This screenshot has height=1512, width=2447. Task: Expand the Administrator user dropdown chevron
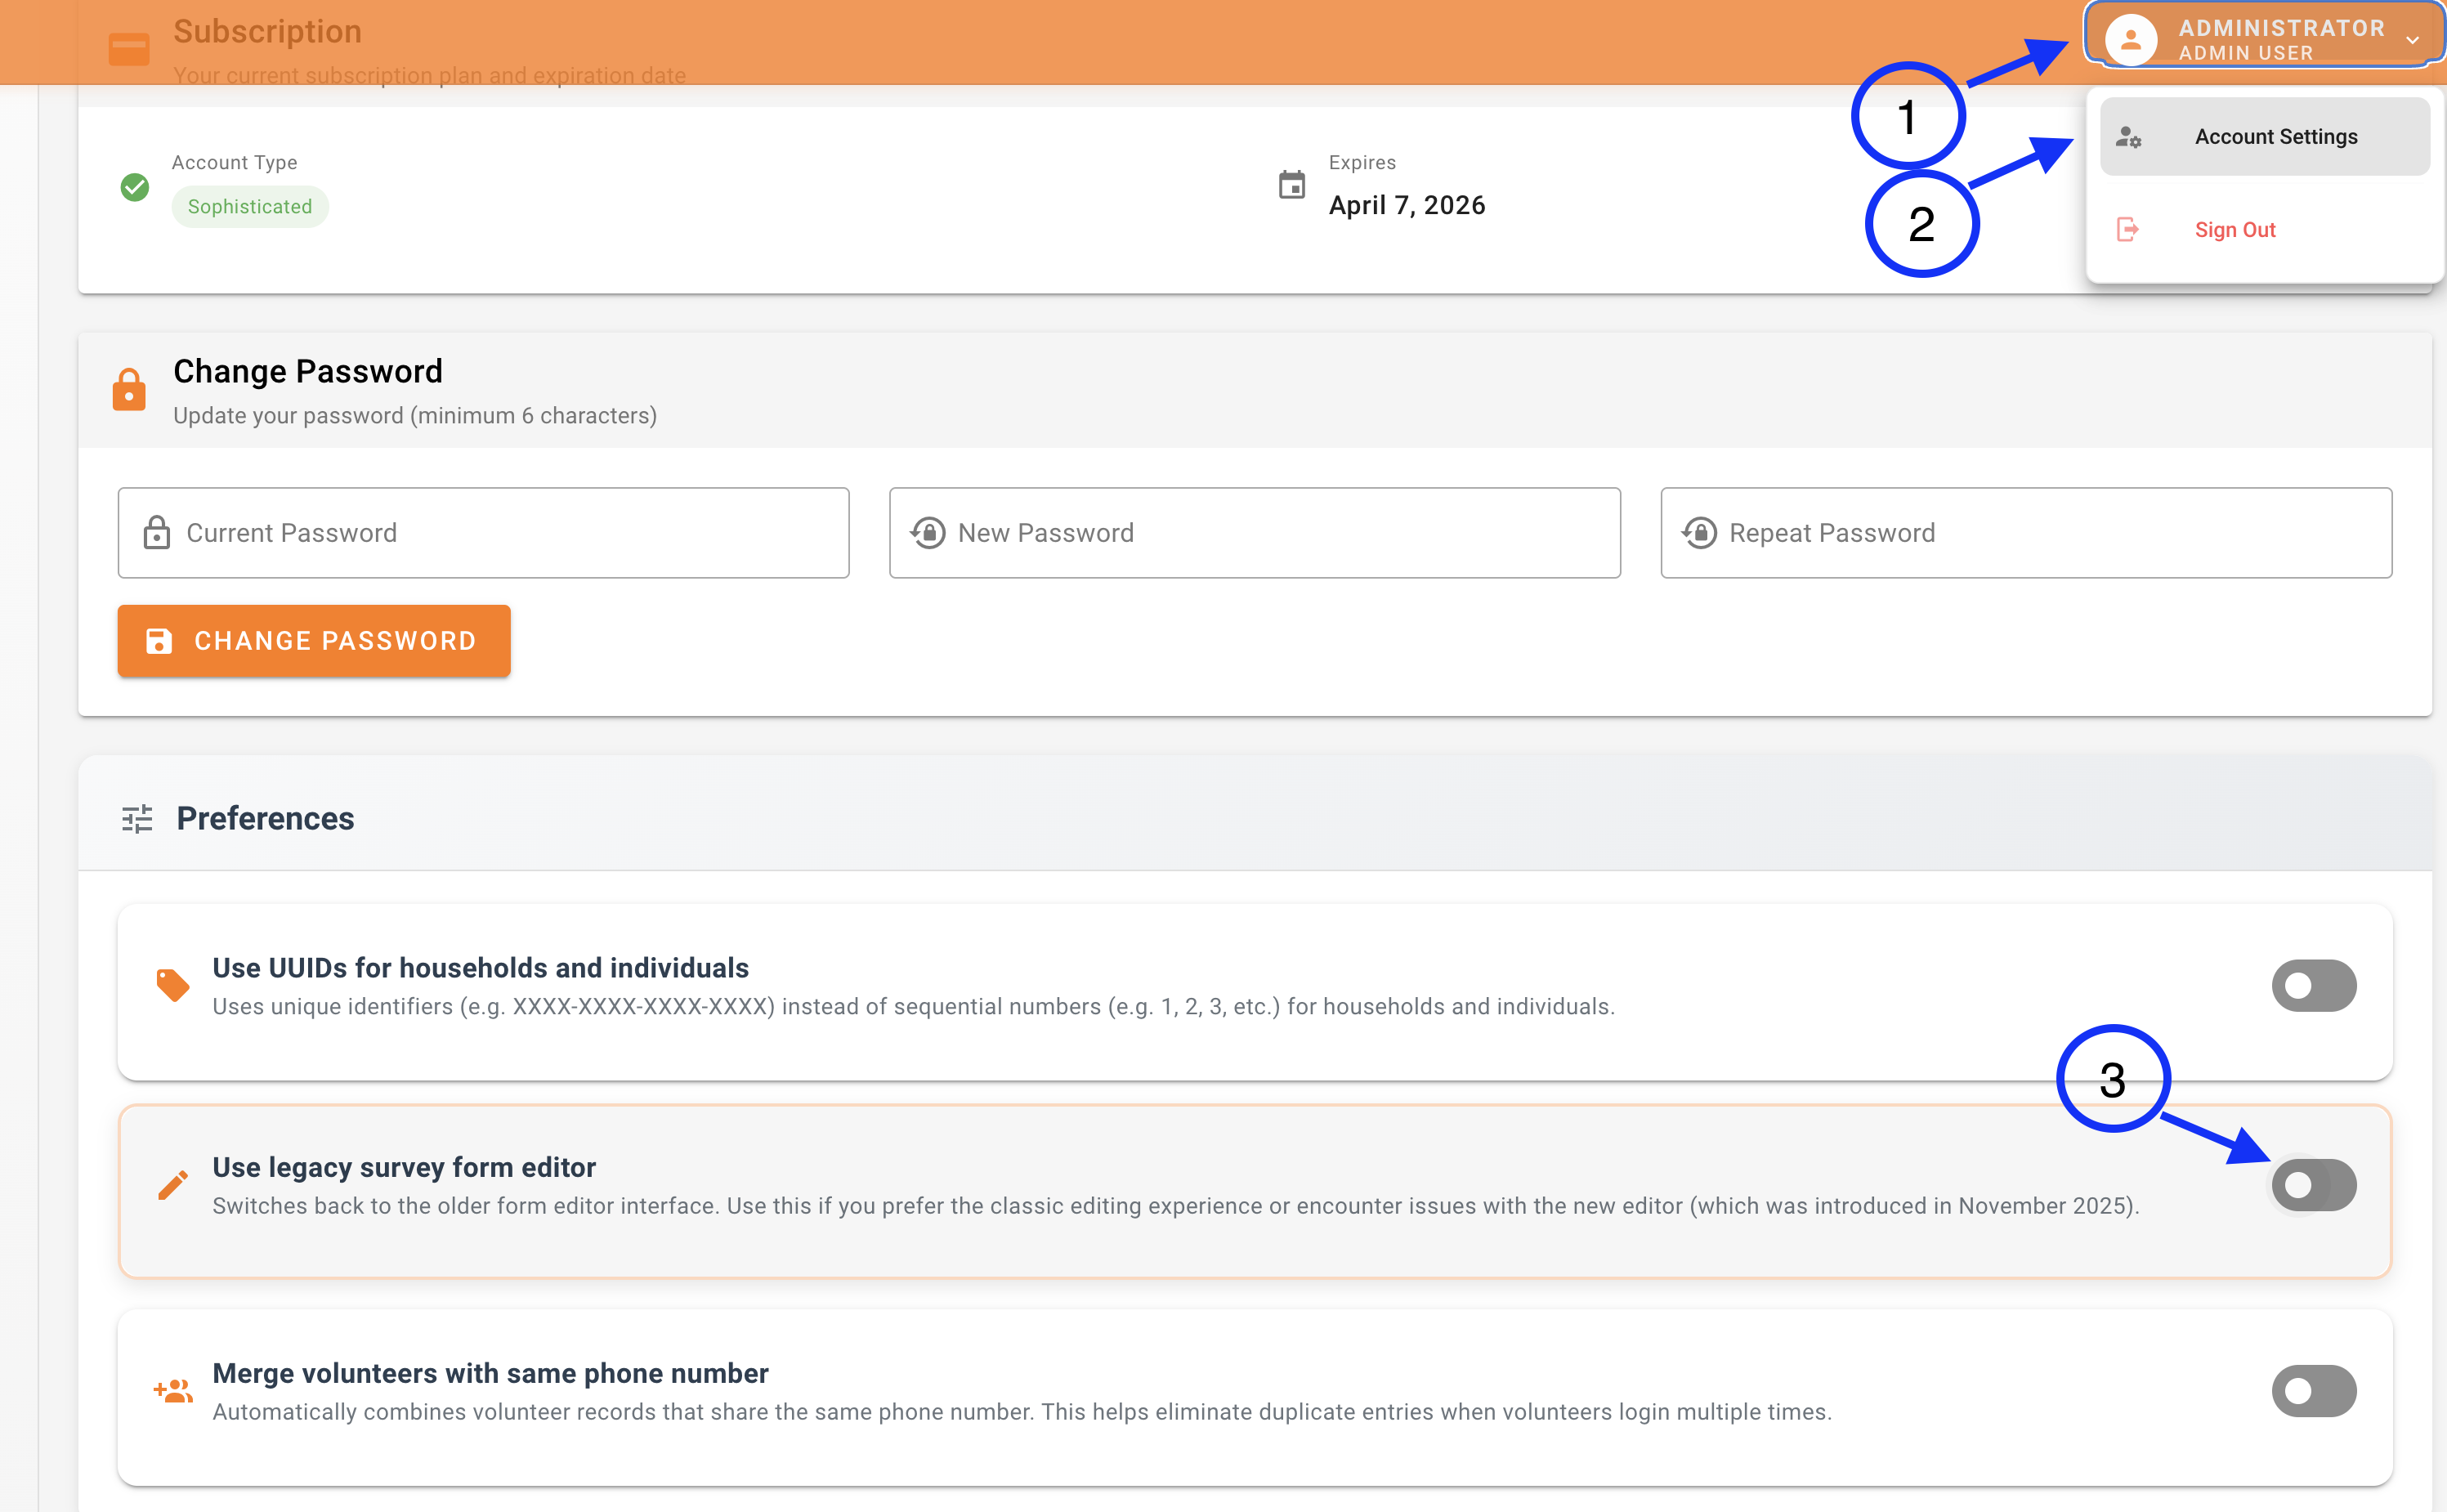(2412, 41)
